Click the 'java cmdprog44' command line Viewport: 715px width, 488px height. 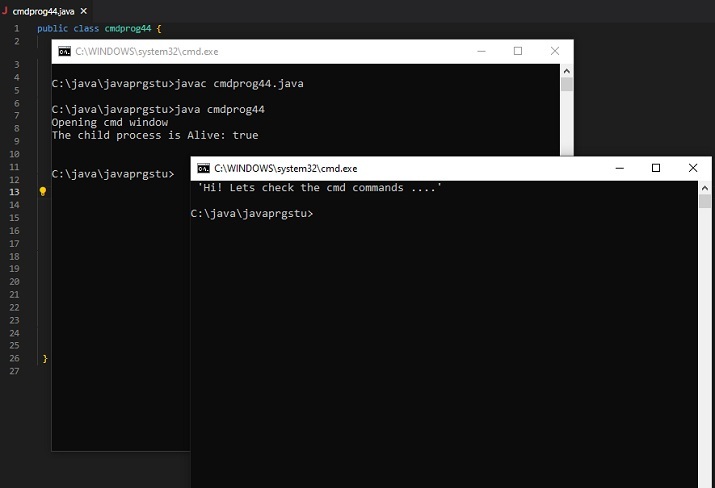pos(158,109)
